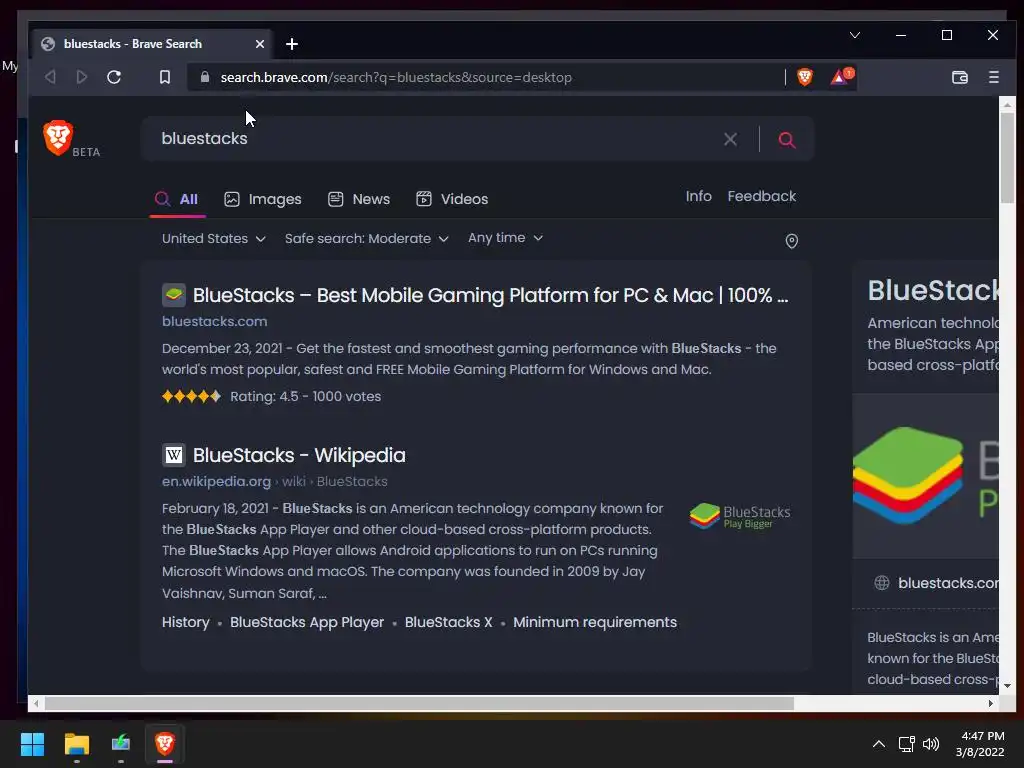Viewport: 1024px width, 768px height.
Task: Open Brave Rewards triangle icon
Action: point(841,76)
